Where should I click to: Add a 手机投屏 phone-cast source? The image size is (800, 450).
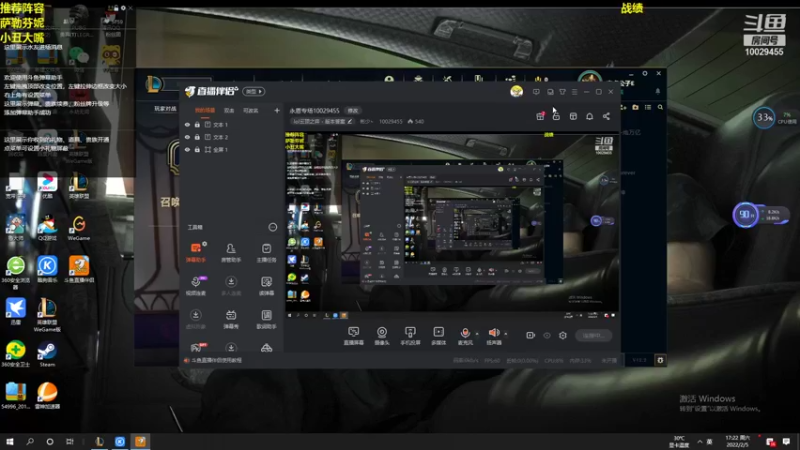pos(410,336)
